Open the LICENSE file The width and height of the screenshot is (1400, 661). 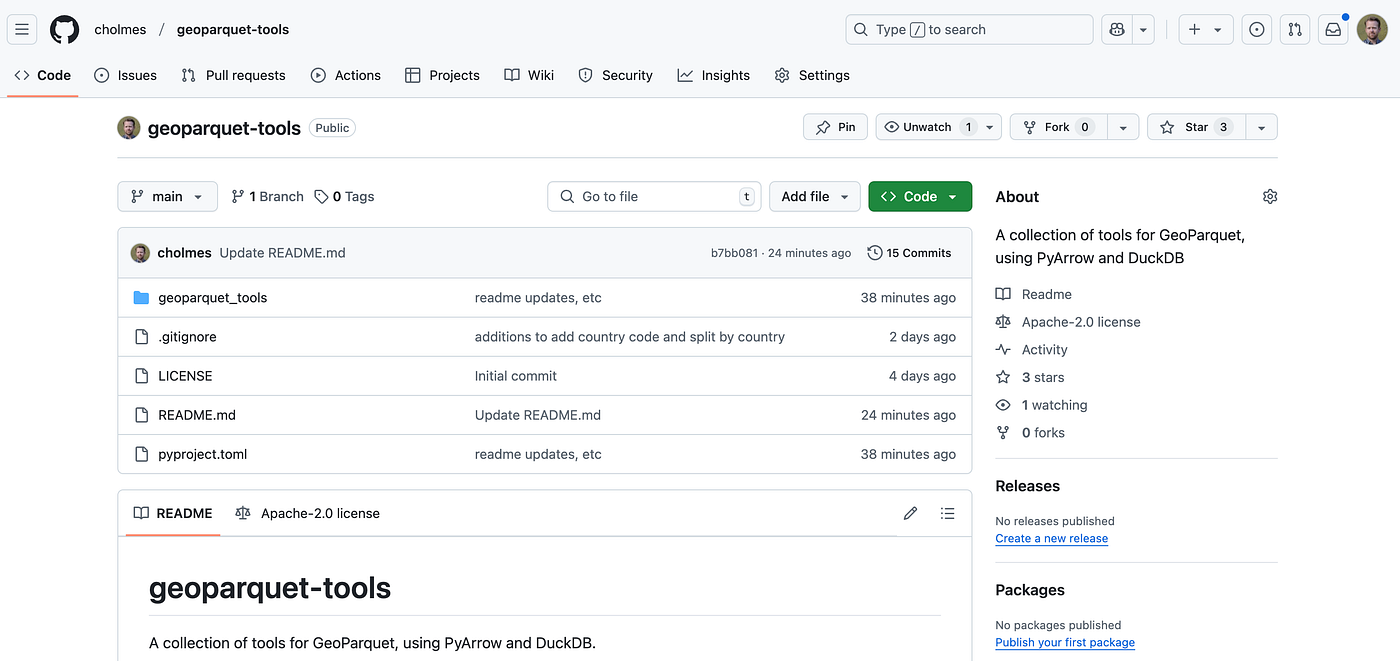185,376
